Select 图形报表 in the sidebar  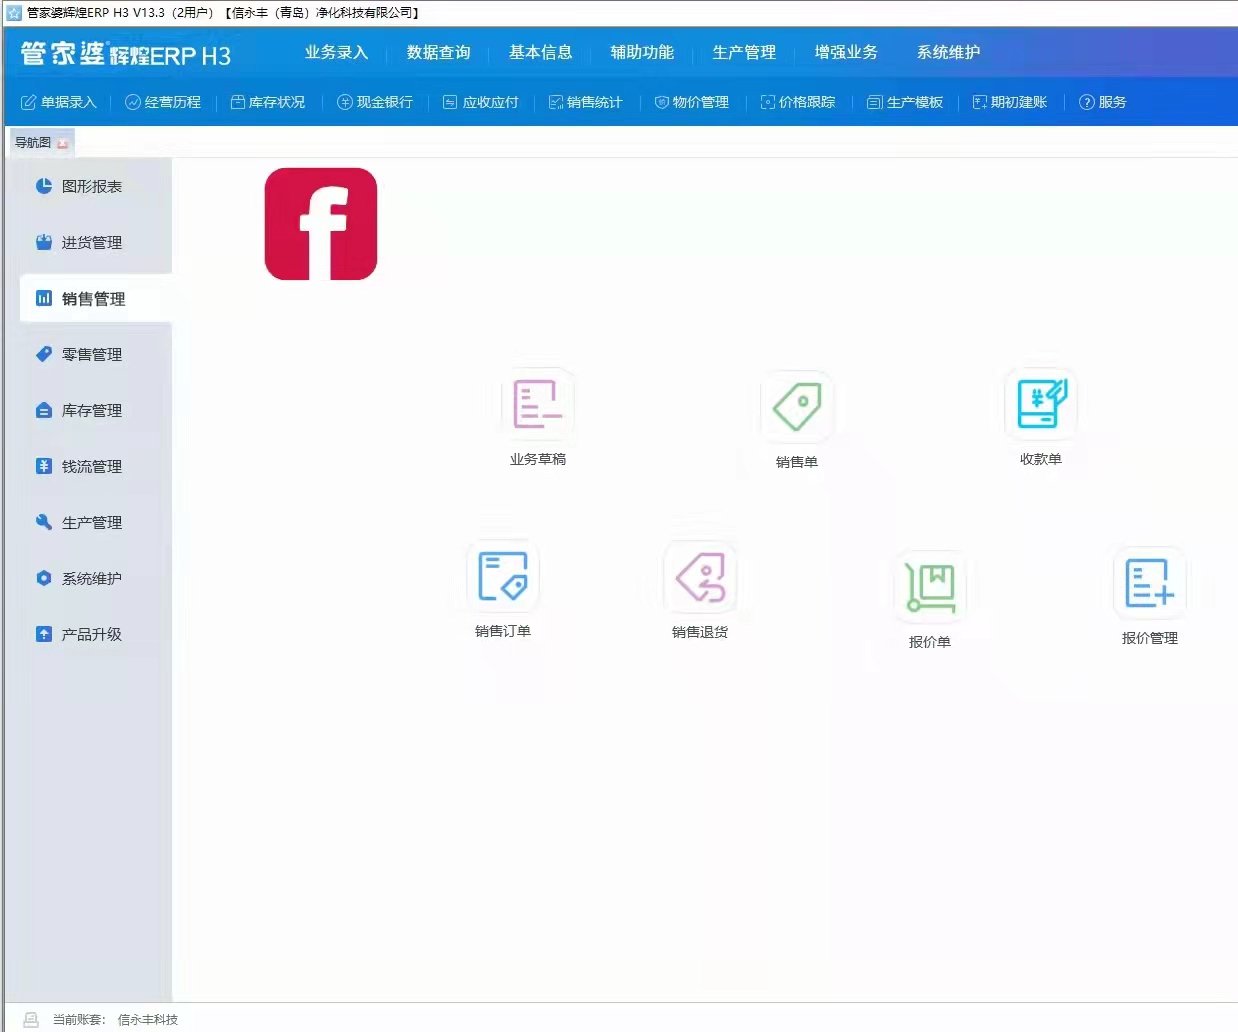pos(91,186)
